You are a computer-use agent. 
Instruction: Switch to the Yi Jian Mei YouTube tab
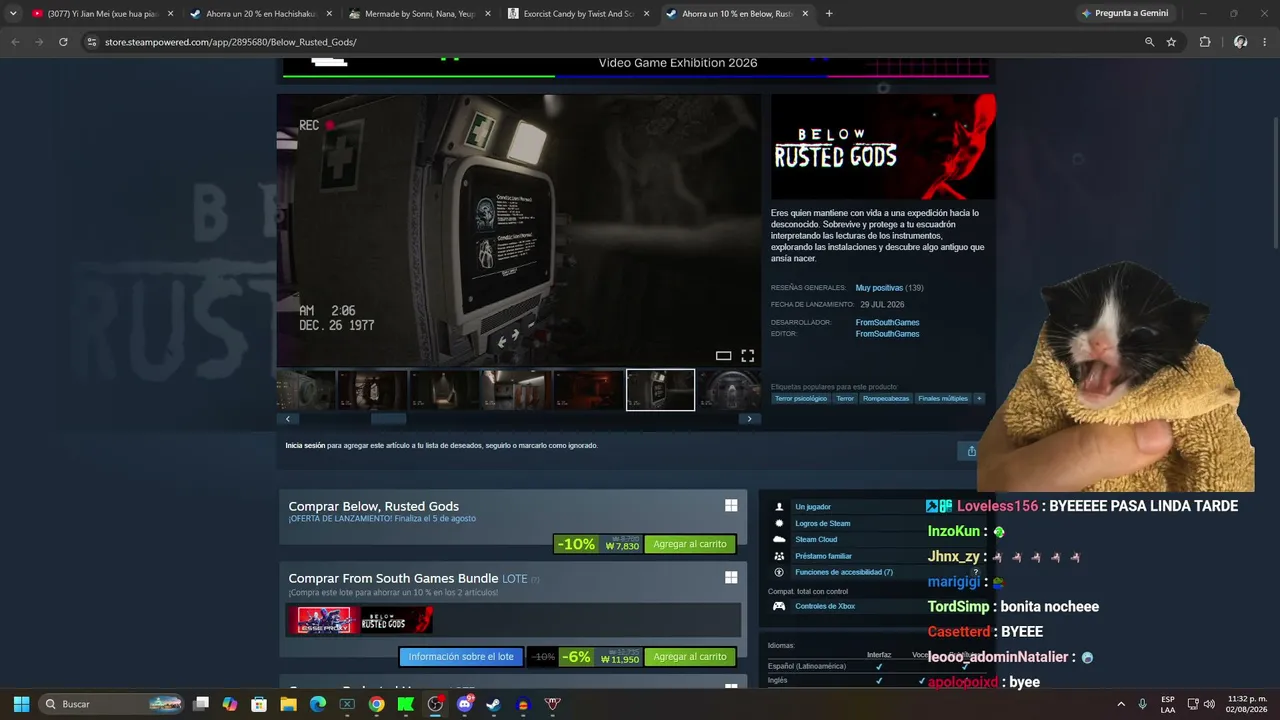[x=102, y=14]
